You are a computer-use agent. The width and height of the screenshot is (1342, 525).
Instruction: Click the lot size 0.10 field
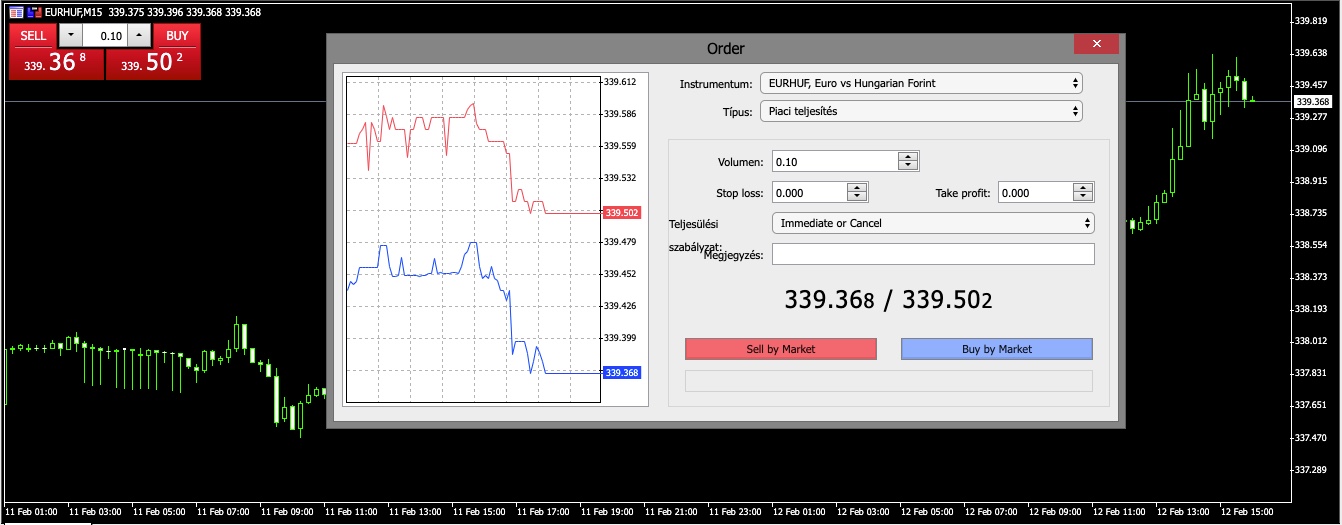pyautogui.click(x=105, y=36)
